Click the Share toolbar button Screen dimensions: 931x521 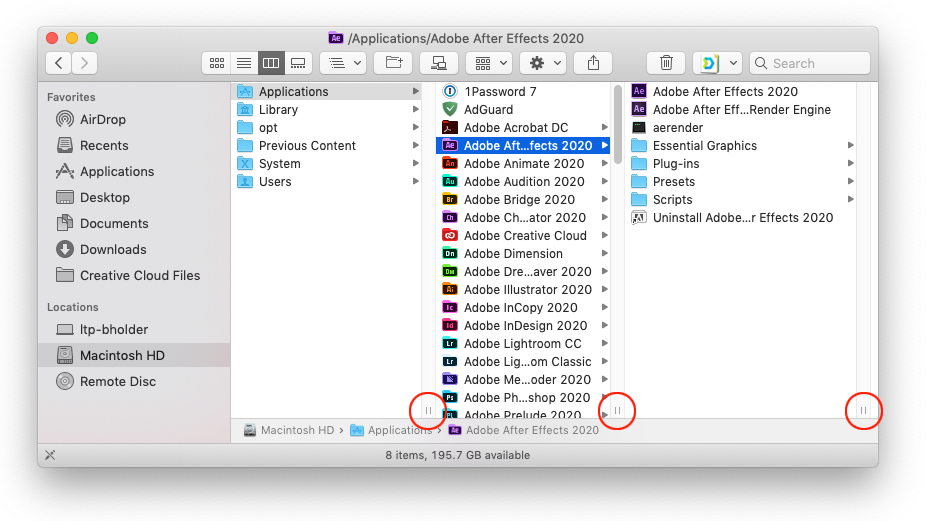(x=593, y=63)
